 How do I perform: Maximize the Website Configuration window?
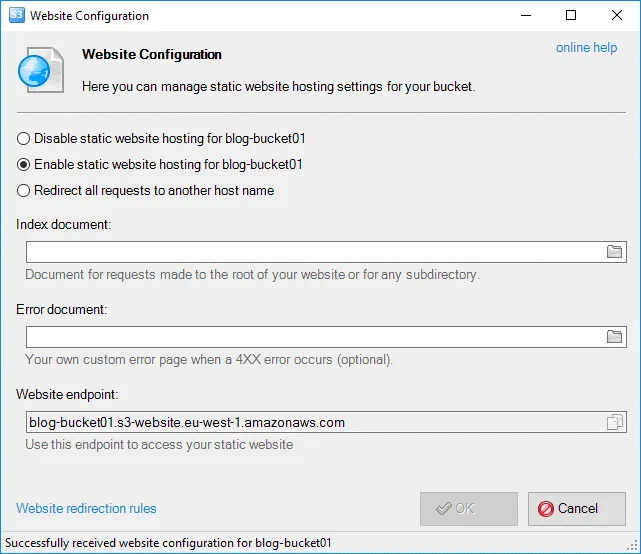571,16
